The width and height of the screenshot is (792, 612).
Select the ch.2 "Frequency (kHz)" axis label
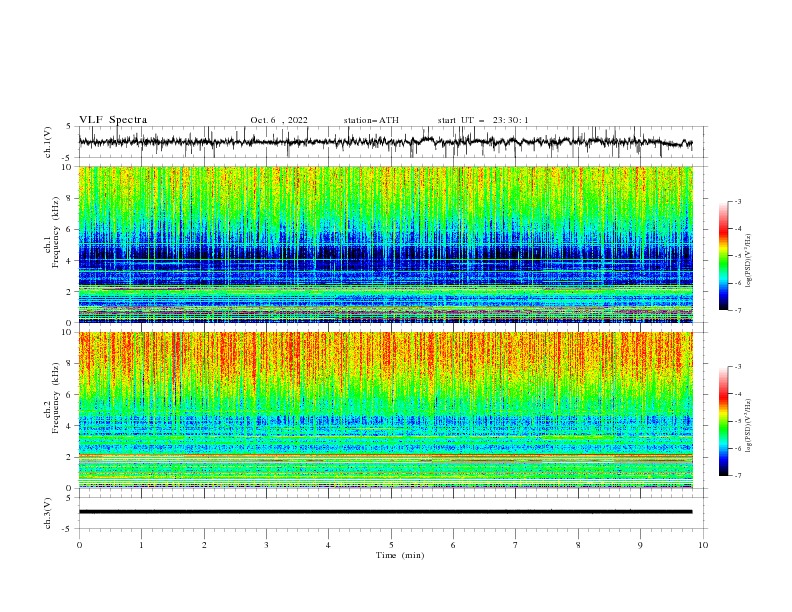56,397
